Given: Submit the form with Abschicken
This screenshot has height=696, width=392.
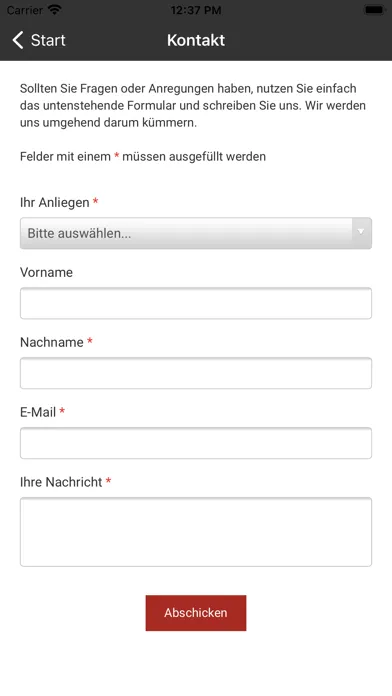Looking at the screenshot, I should (x=196, y=613).
